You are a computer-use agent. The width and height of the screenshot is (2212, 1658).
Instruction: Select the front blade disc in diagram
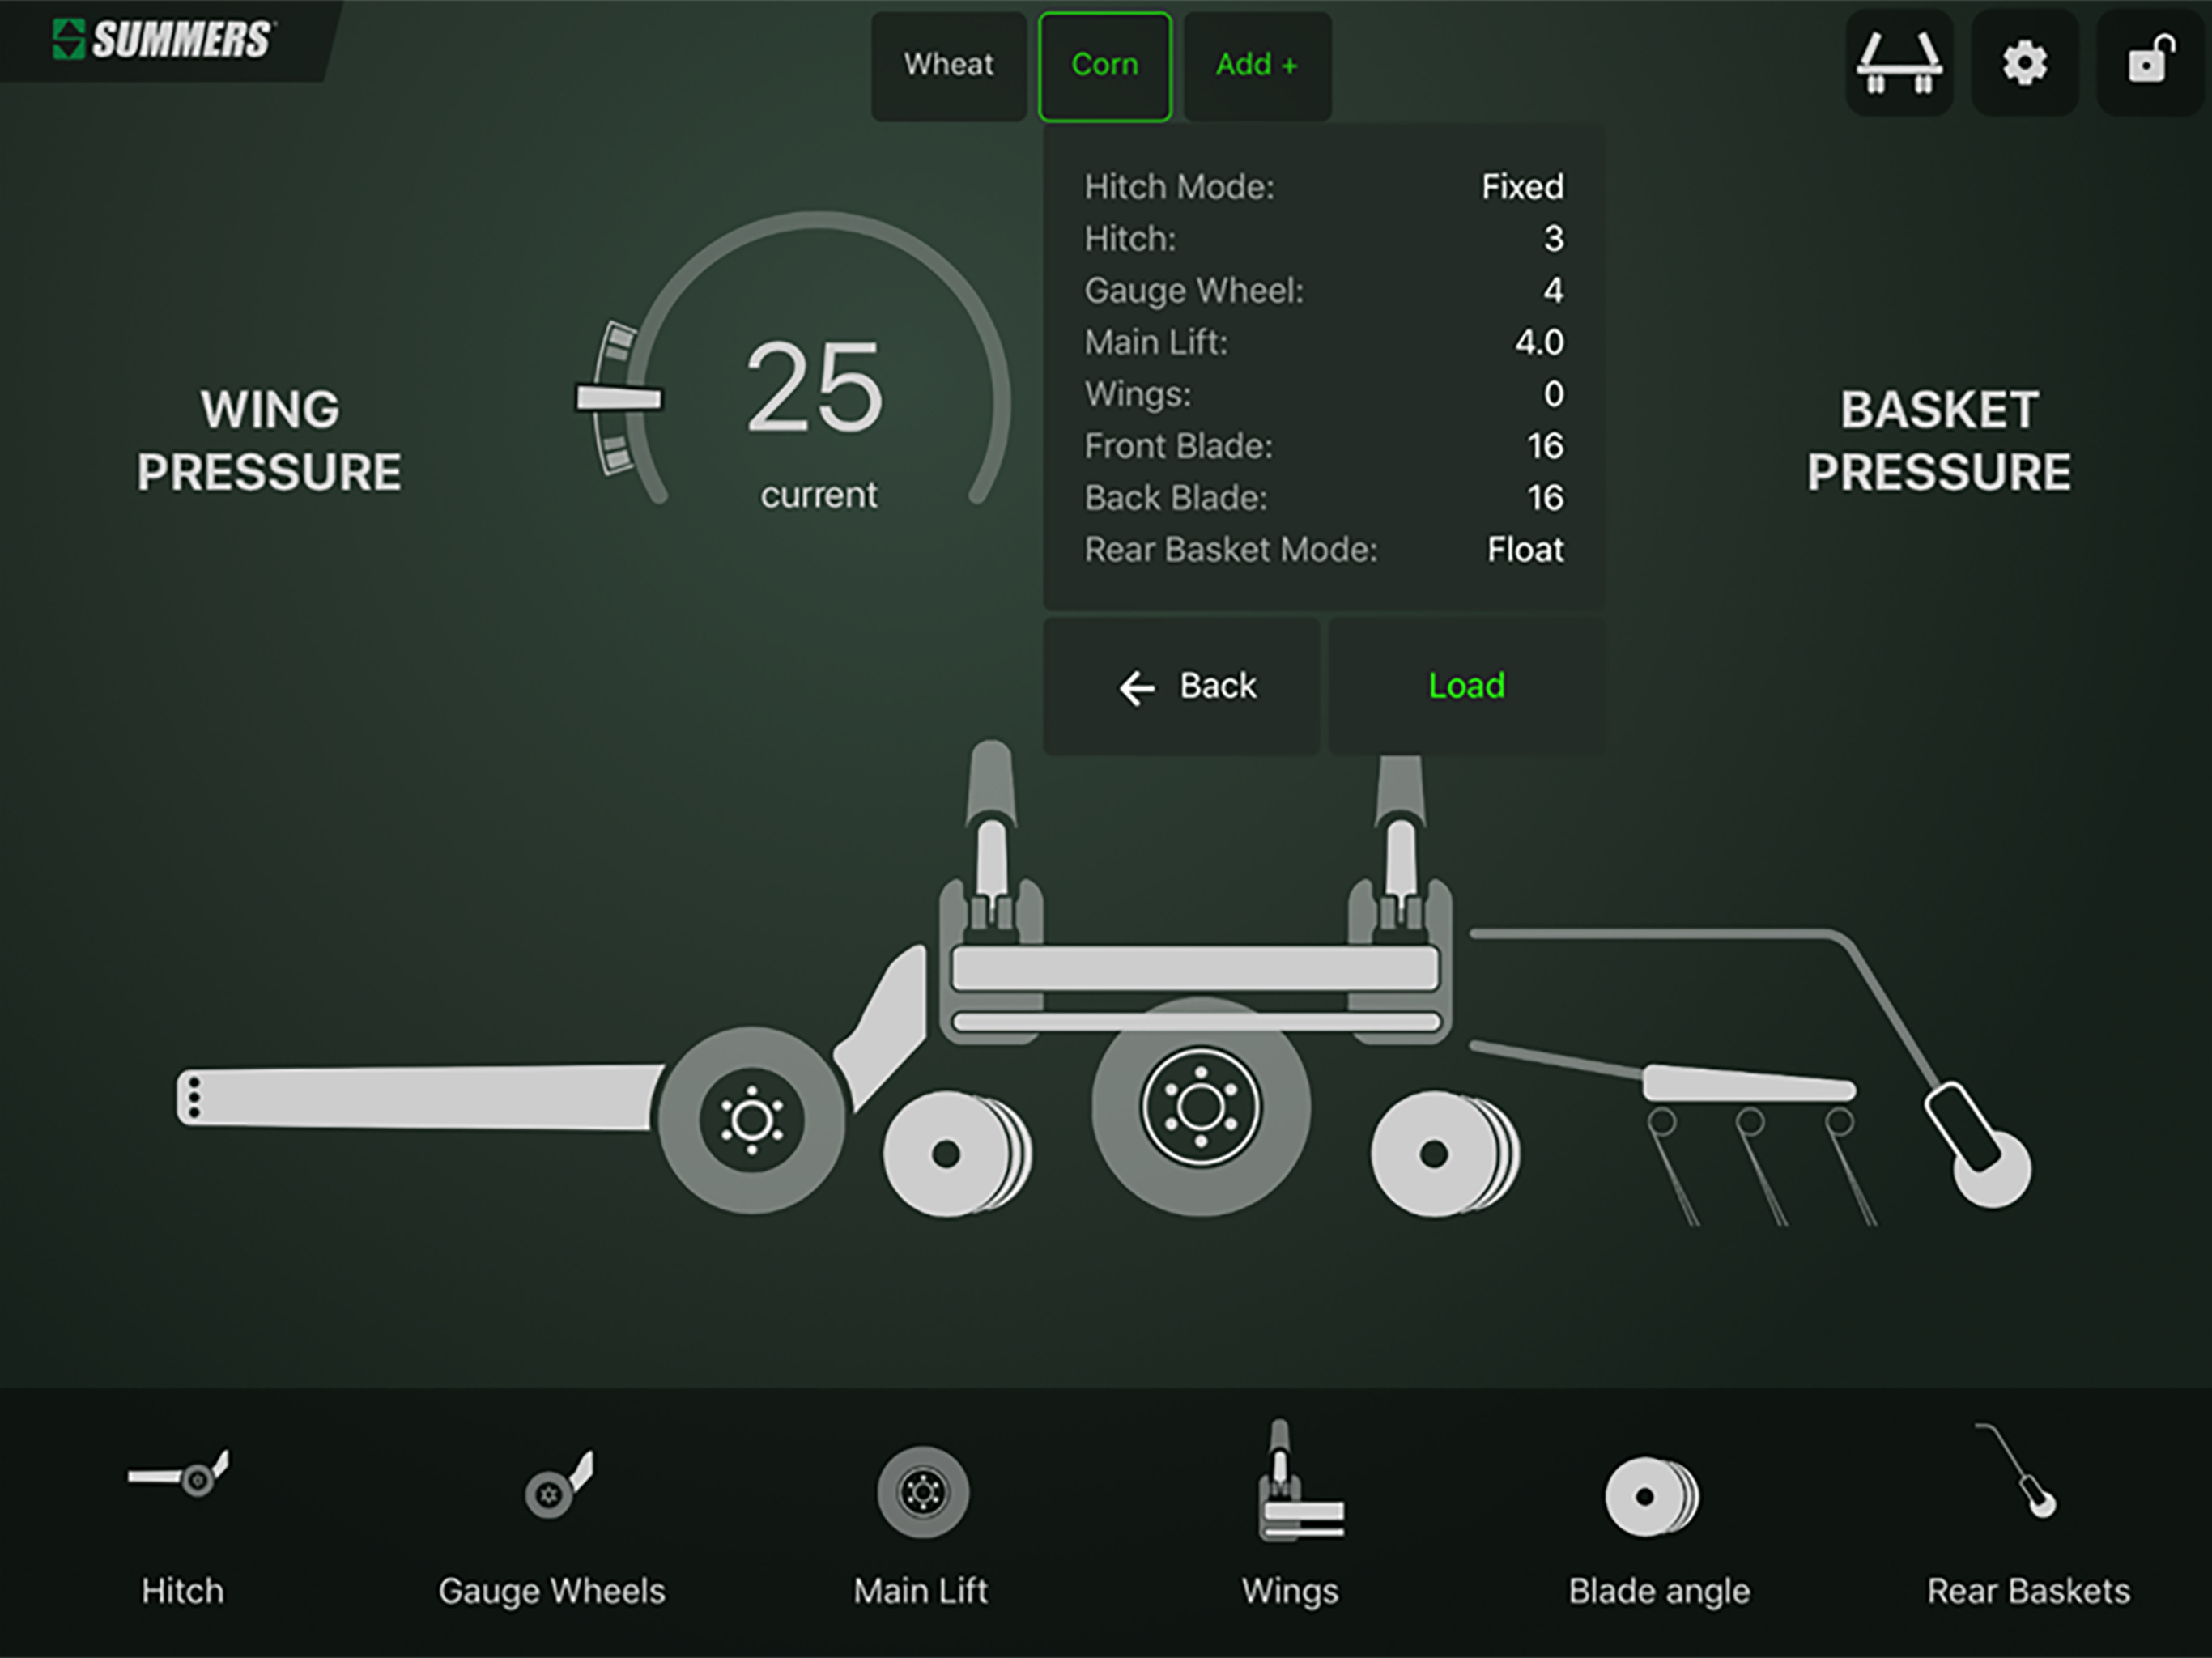[x=957, y=1154]
